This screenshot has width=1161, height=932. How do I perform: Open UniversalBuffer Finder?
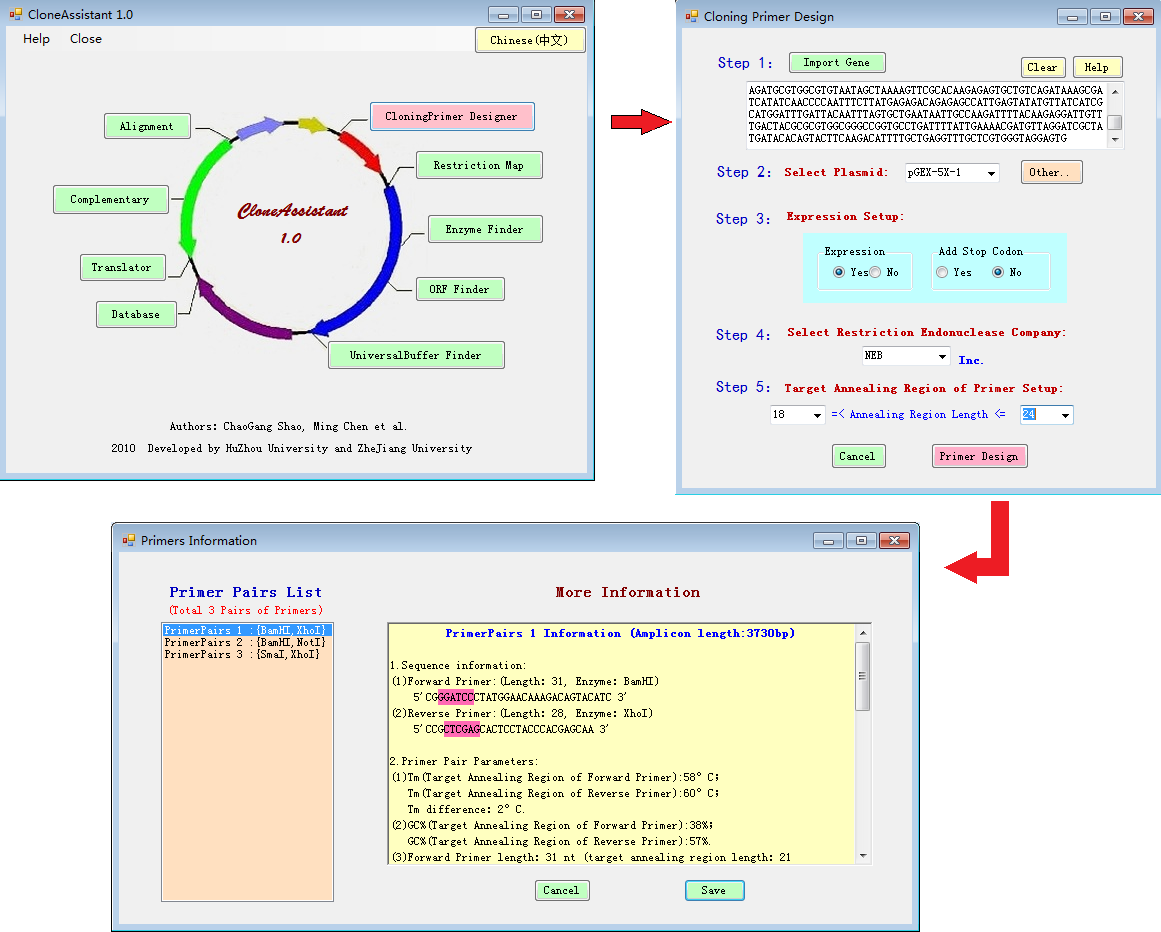[415, 355]
